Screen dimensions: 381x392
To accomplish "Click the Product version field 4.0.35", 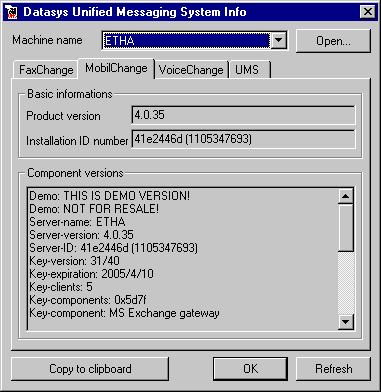I will pos(243,115).
